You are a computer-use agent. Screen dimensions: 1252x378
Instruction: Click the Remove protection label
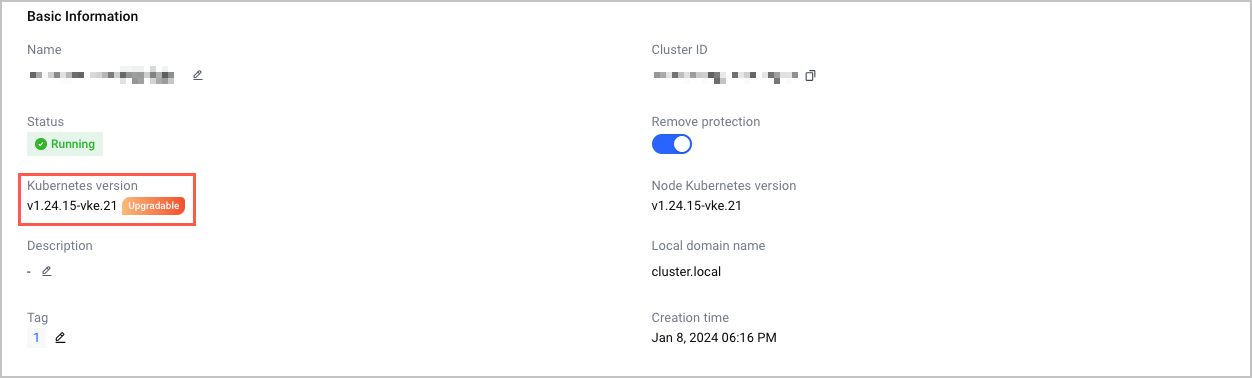[x=706, y=122]
